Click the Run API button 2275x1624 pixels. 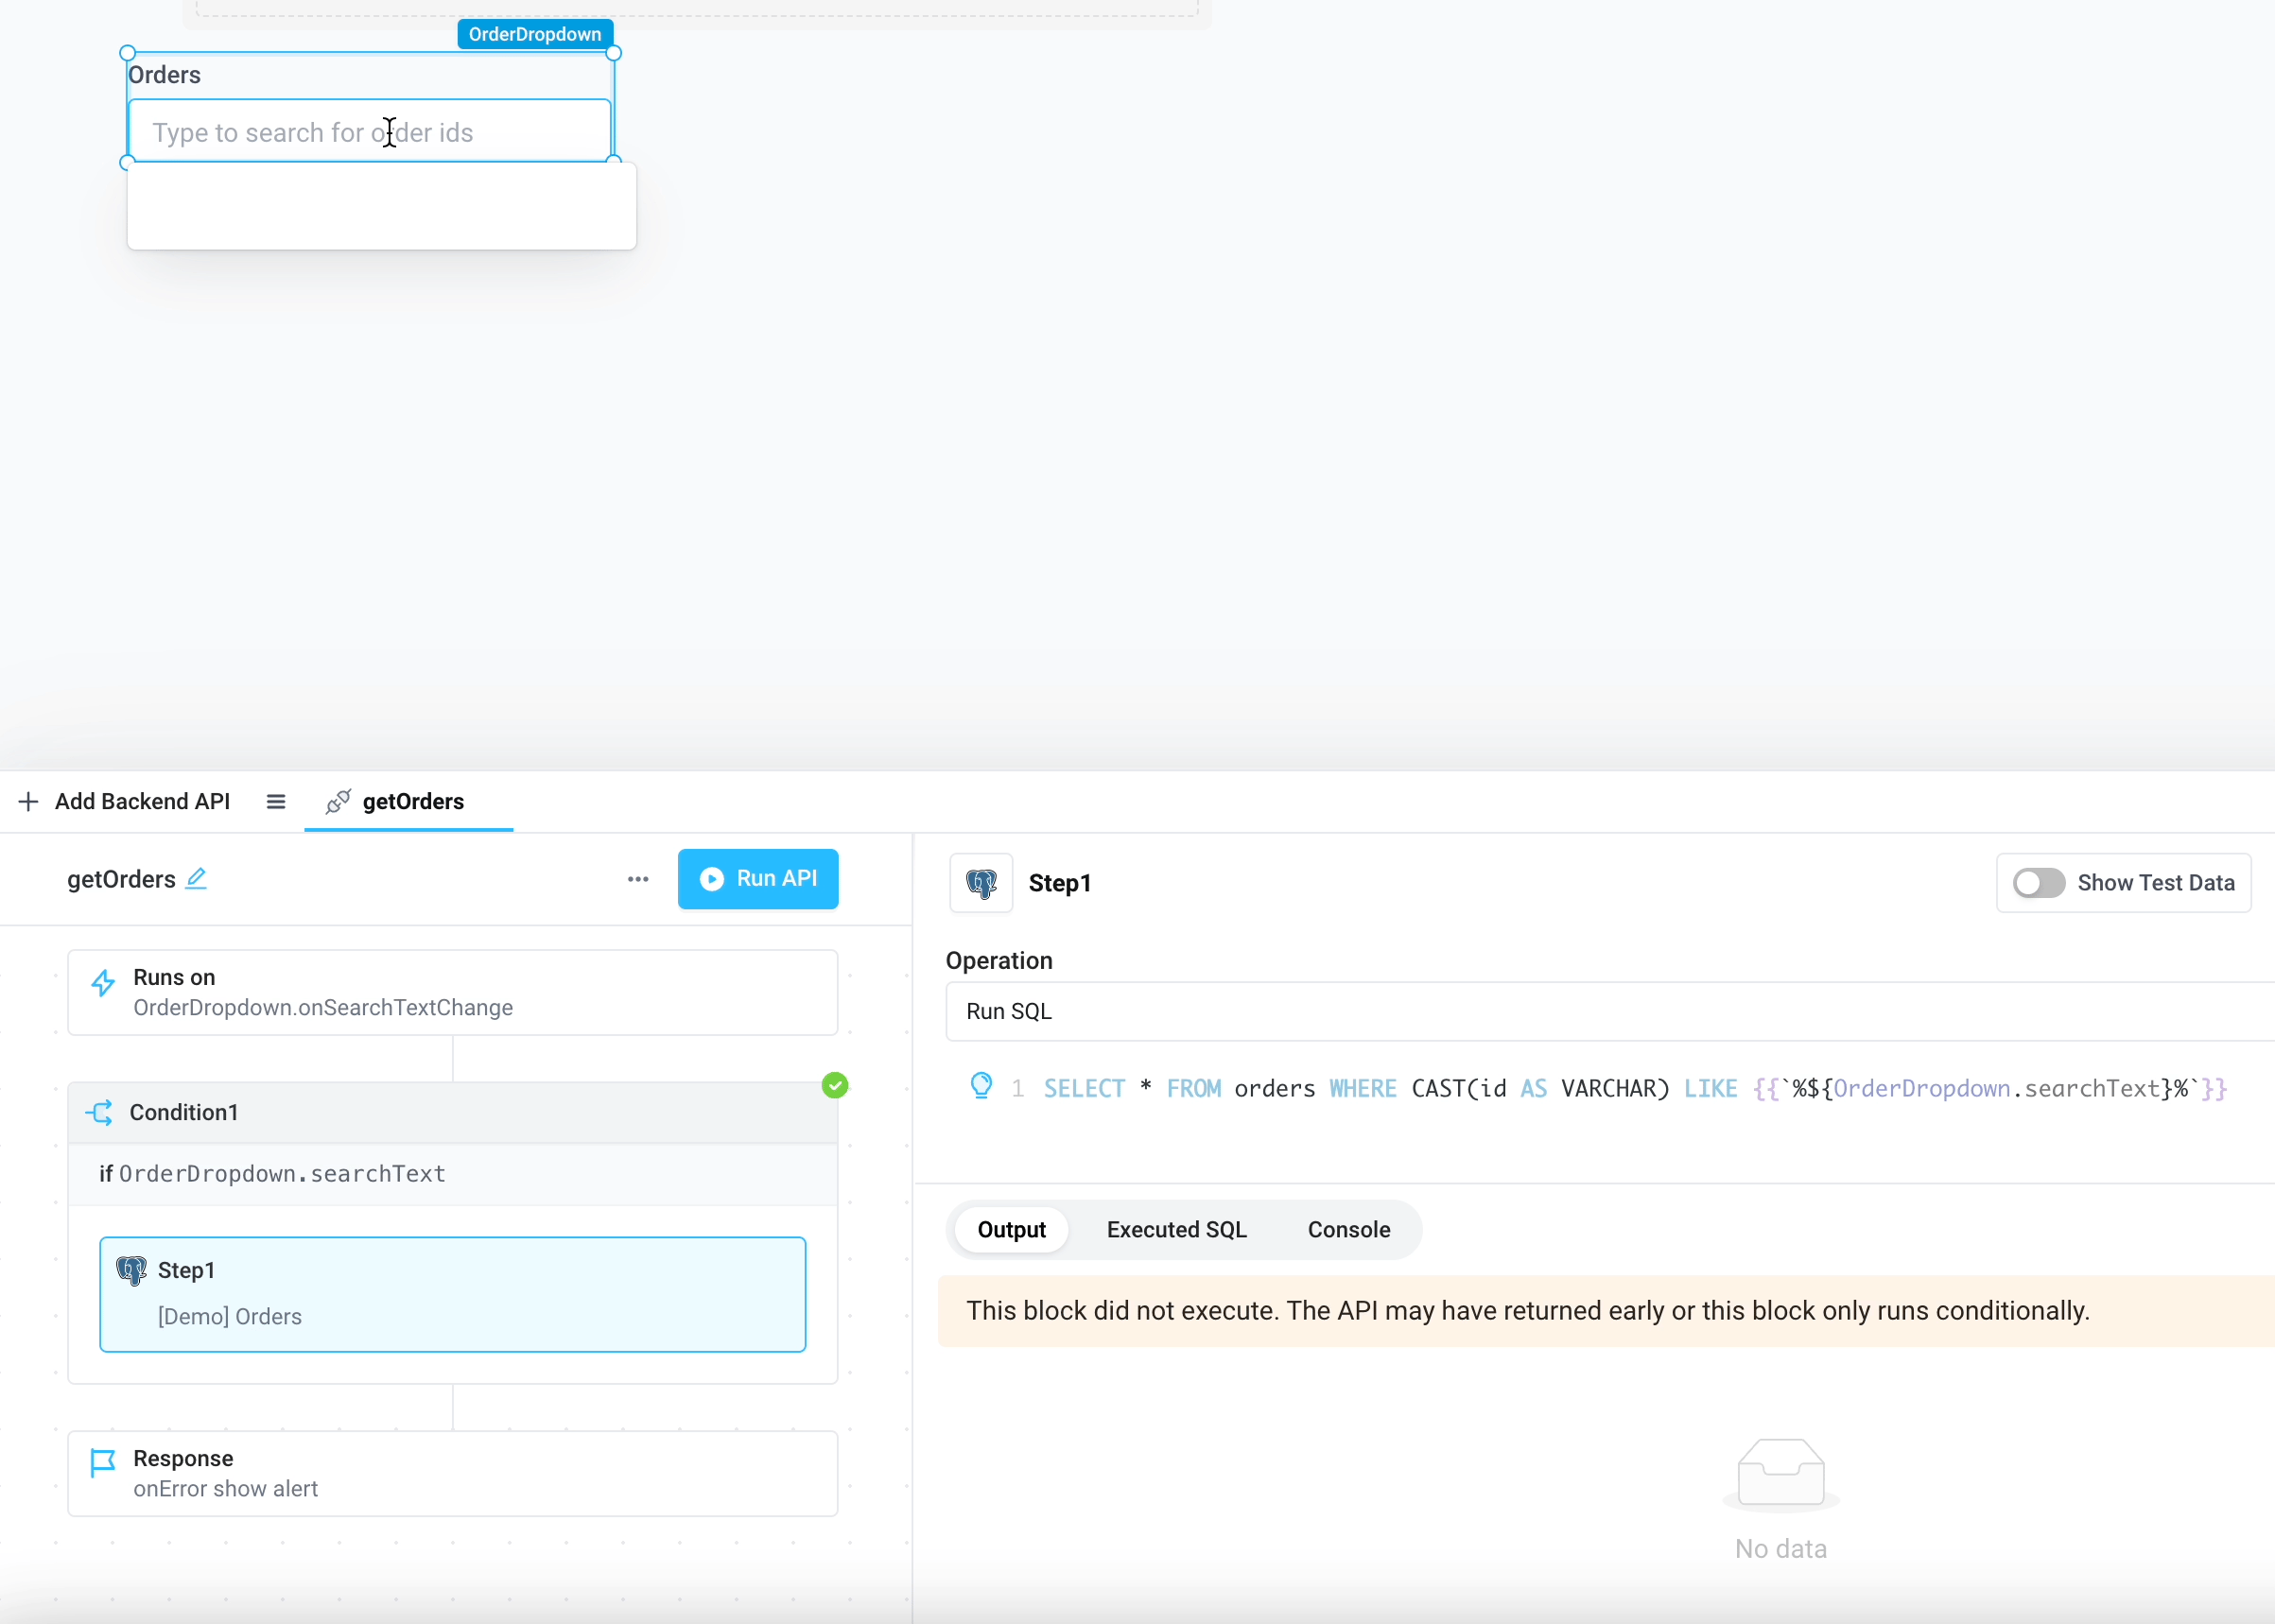click(x=757, y=879)
